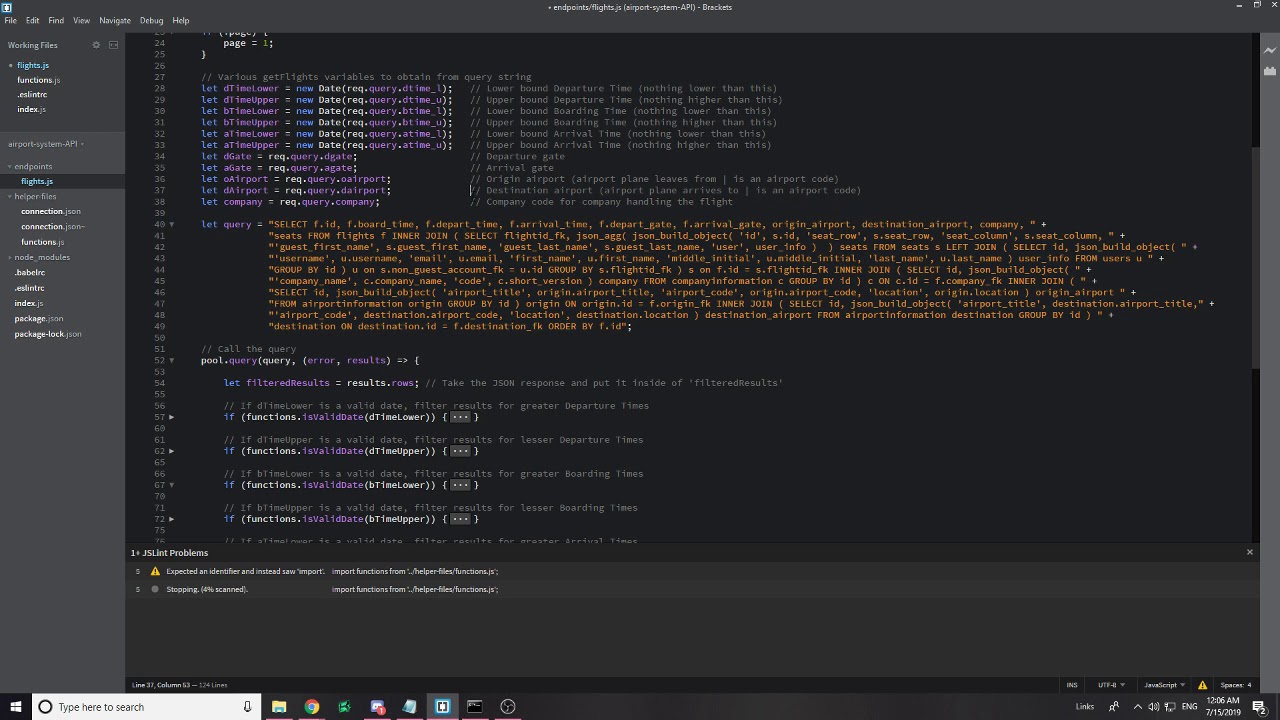
Task: Close the JSLint Problems panel
Action: [x=1249, y=552]
